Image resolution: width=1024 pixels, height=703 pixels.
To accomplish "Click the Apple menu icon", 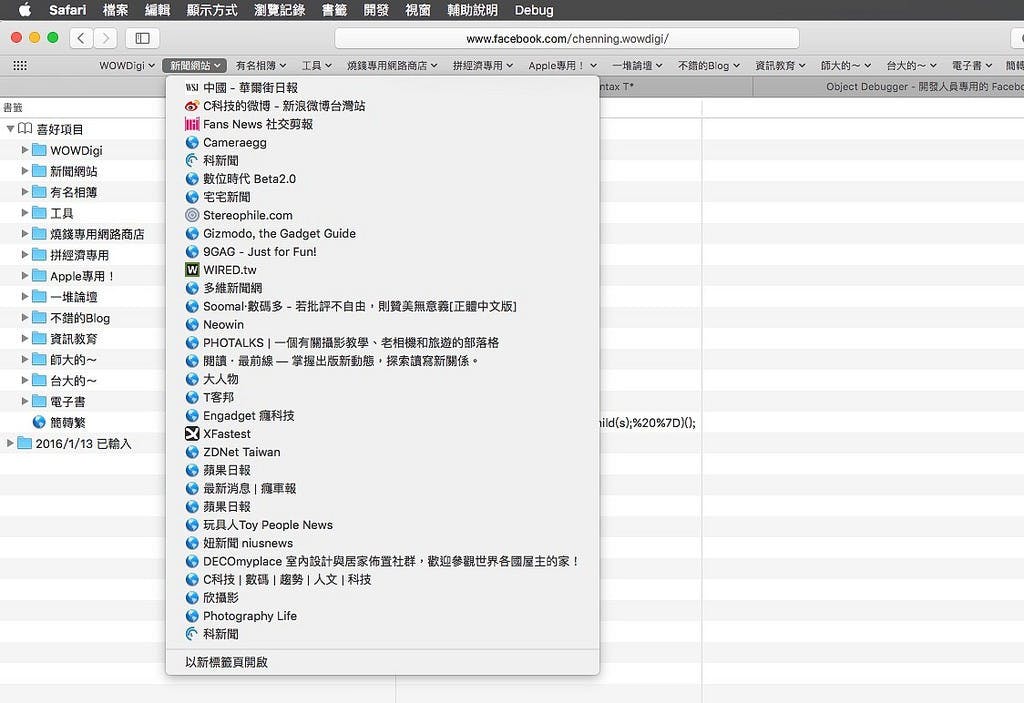I will 24,11.
